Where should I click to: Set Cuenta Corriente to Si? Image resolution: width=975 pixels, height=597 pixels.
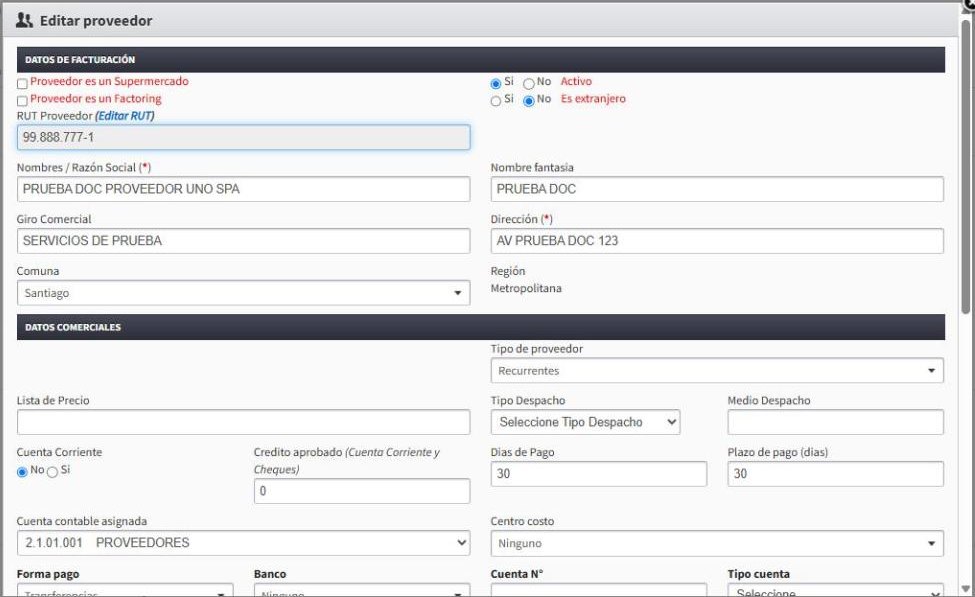click(53, 472)
